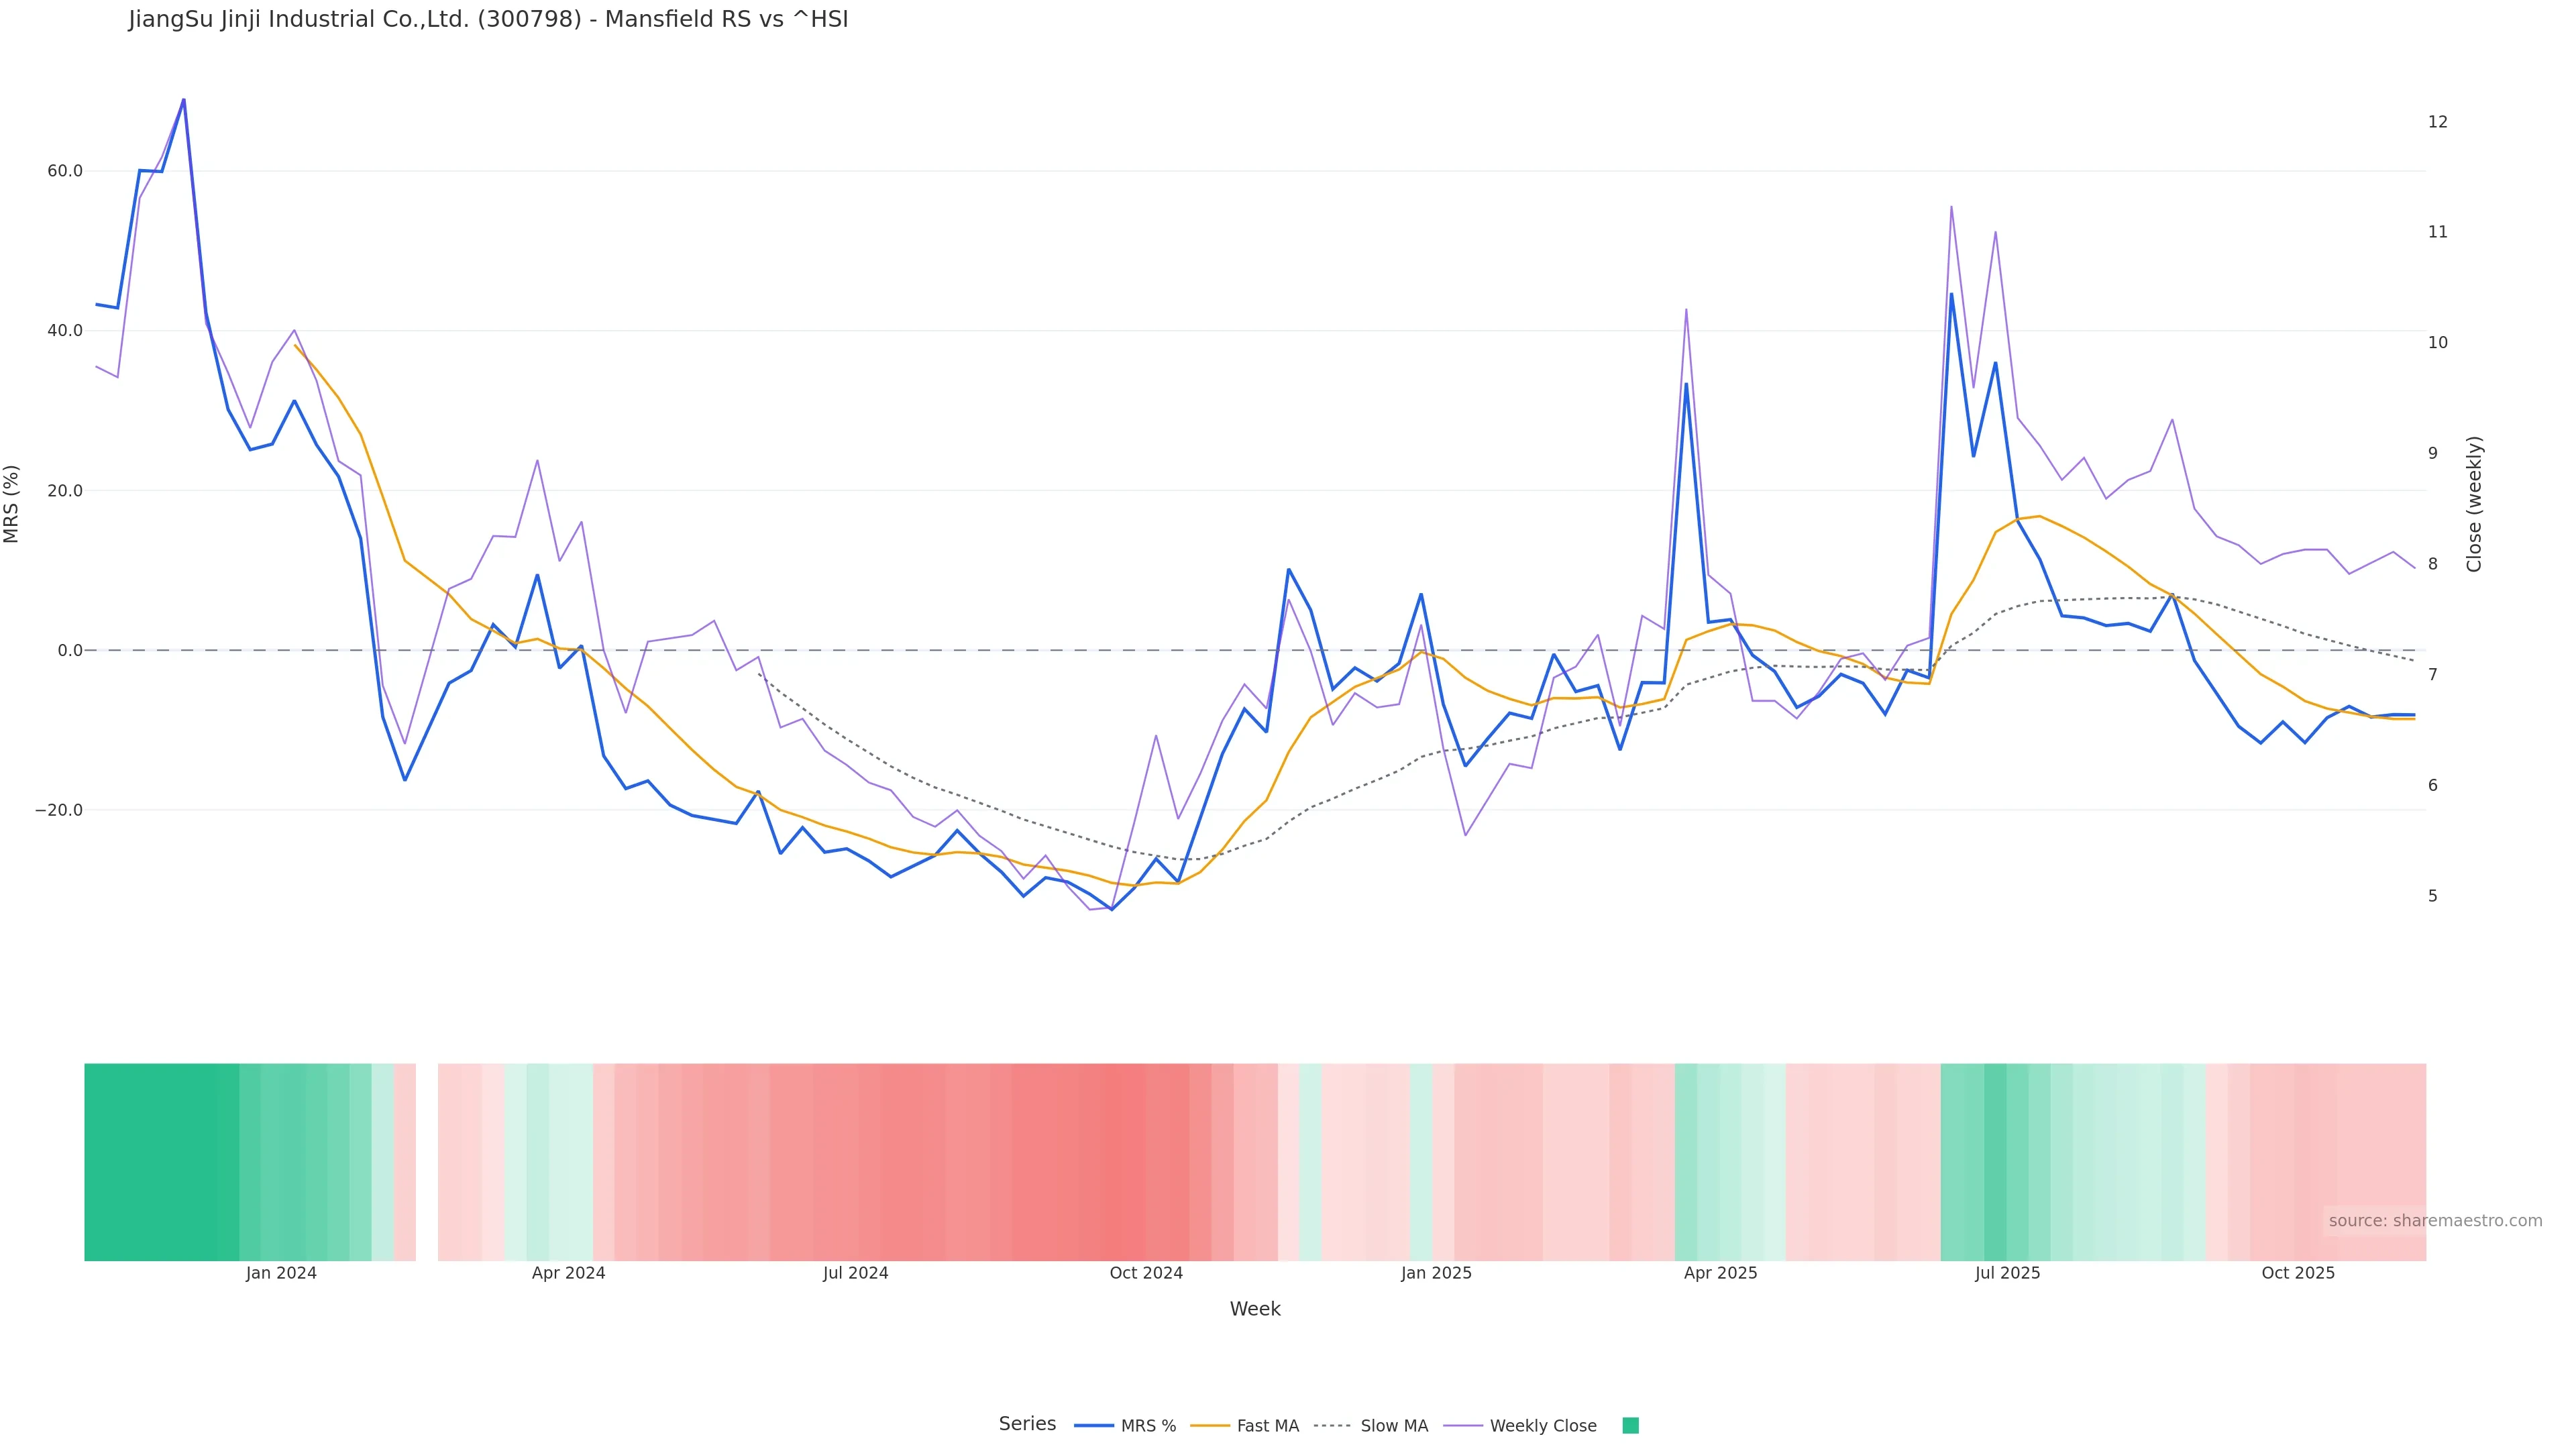2576x1449 pixels.
Task: Hide the Fast MA legend entry
Action: point(1267,1426)
